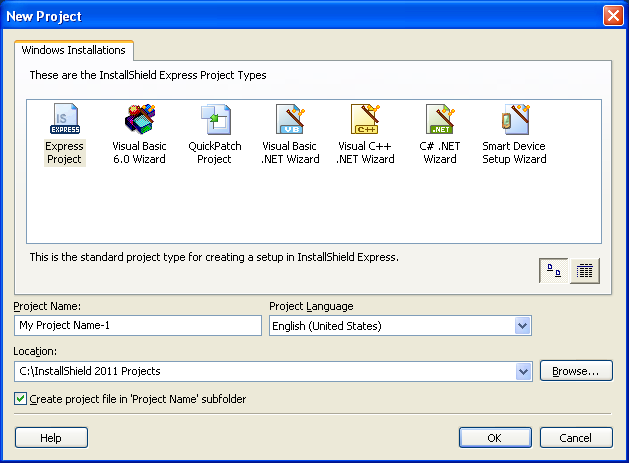Image resolution: width=629 pixels, height=463 pixels.
Task: Open the Windows Installations tab
Action: (x=73, y=50)
